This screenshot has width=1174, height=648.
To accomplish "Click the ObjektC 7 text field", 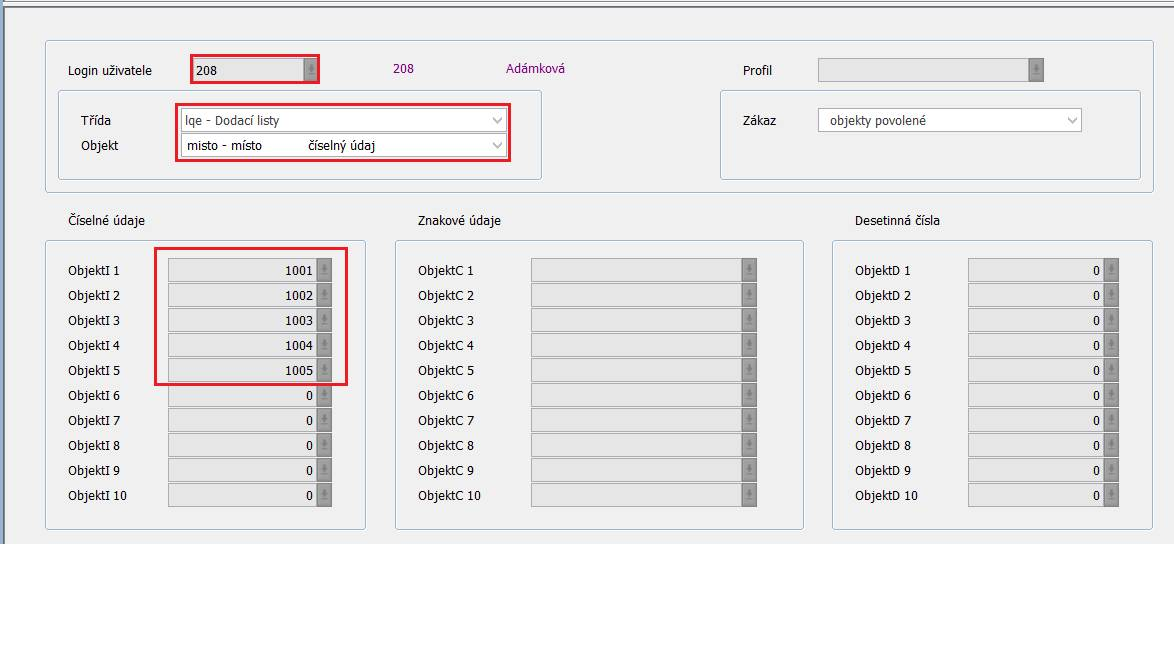I will (x=636, y=420).
